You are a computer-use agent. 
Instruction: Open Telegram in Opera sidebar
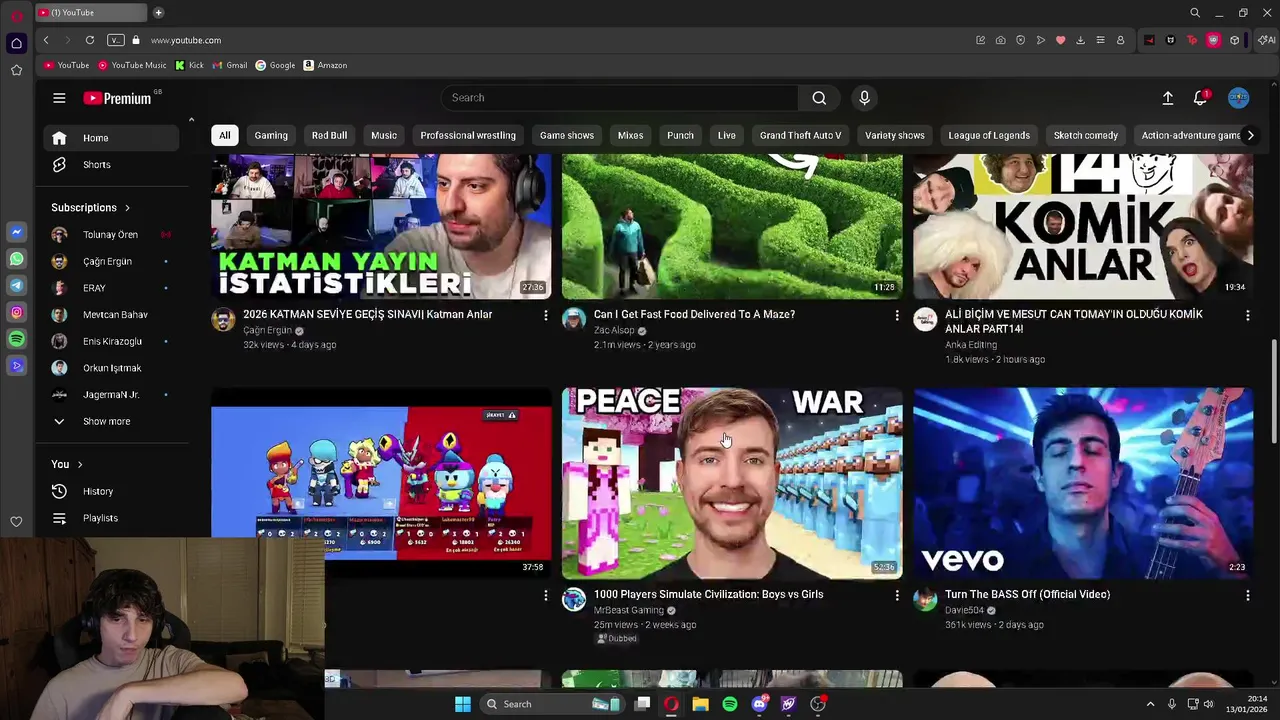tap(16, 286)
